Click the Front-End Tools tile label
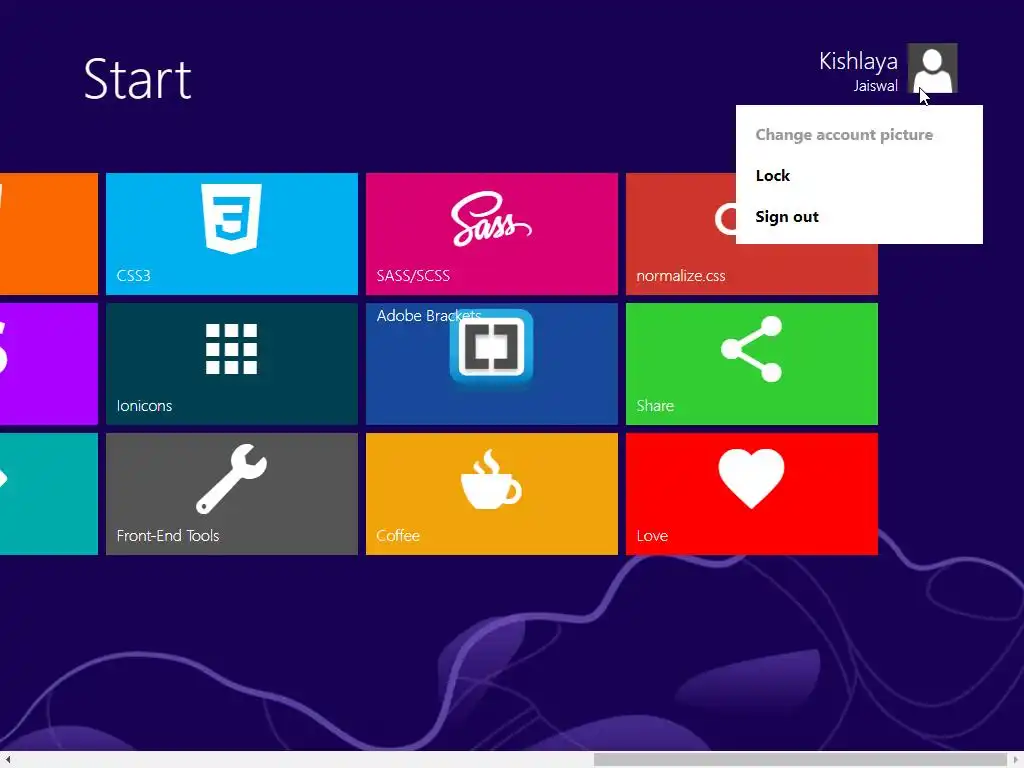This screenshot has height=768, width=1024. click(x=168, y=536)
